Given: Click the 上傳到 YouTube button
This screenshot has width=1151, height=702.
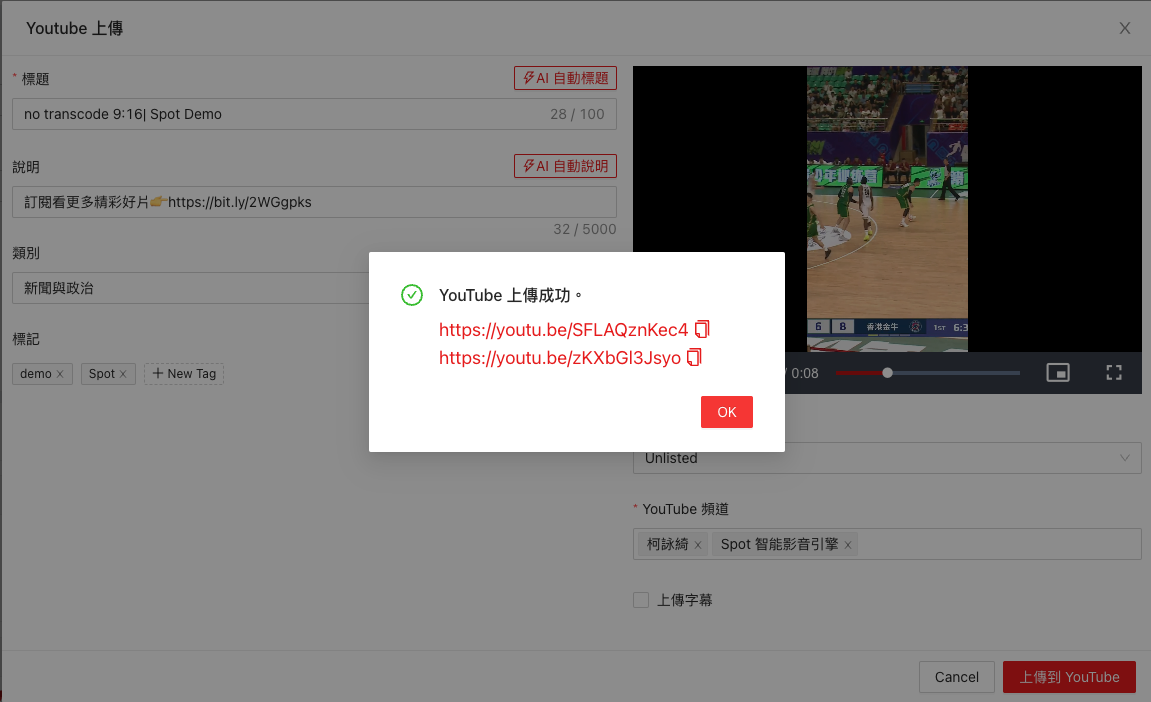Looking at the screenshot, I should point(1069,677).
